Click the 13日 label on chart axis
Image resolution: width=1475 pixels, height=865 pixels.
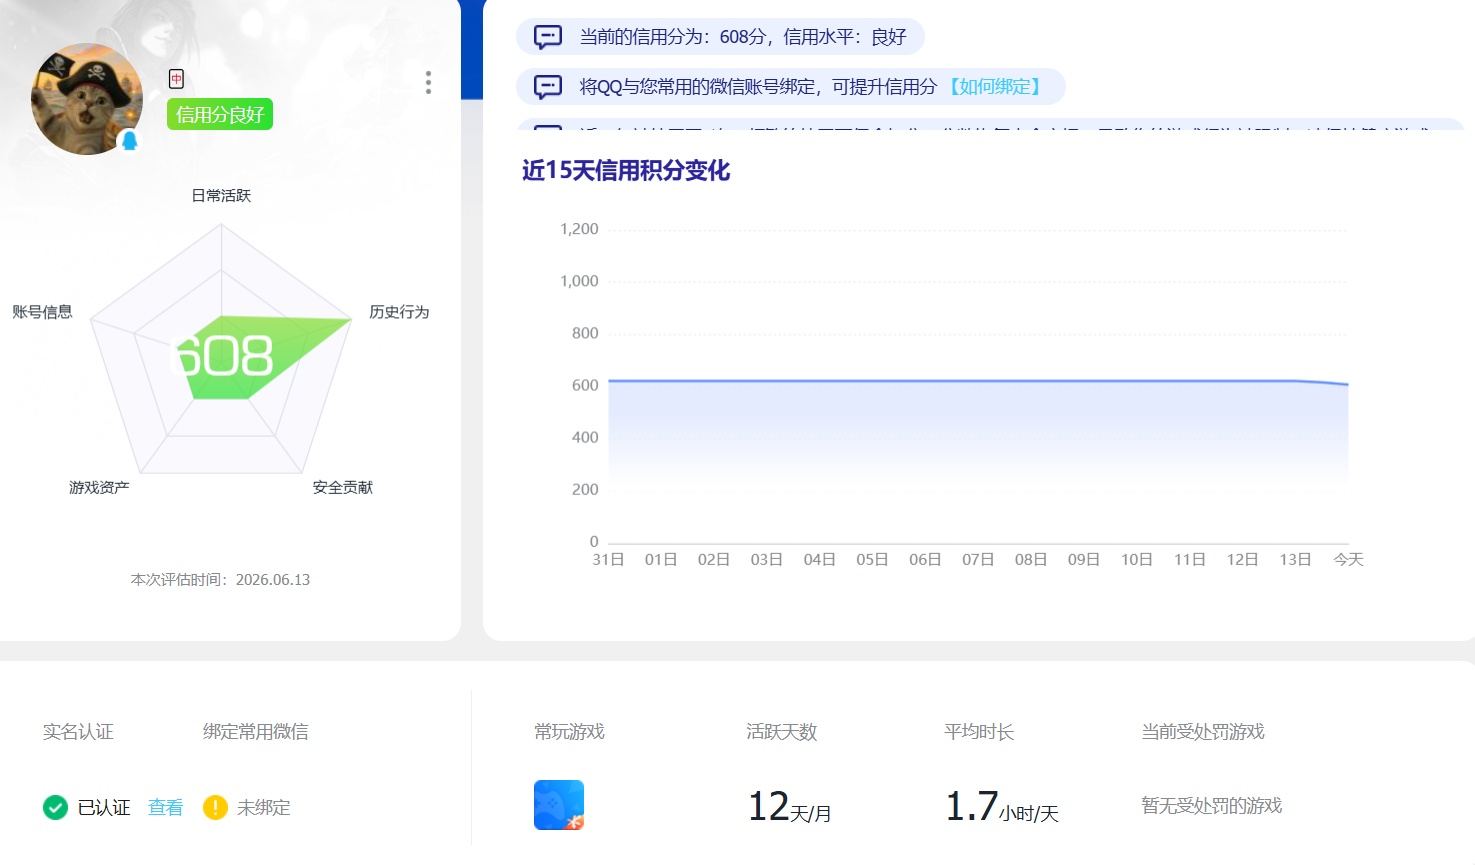click(x=1295, y=560)
